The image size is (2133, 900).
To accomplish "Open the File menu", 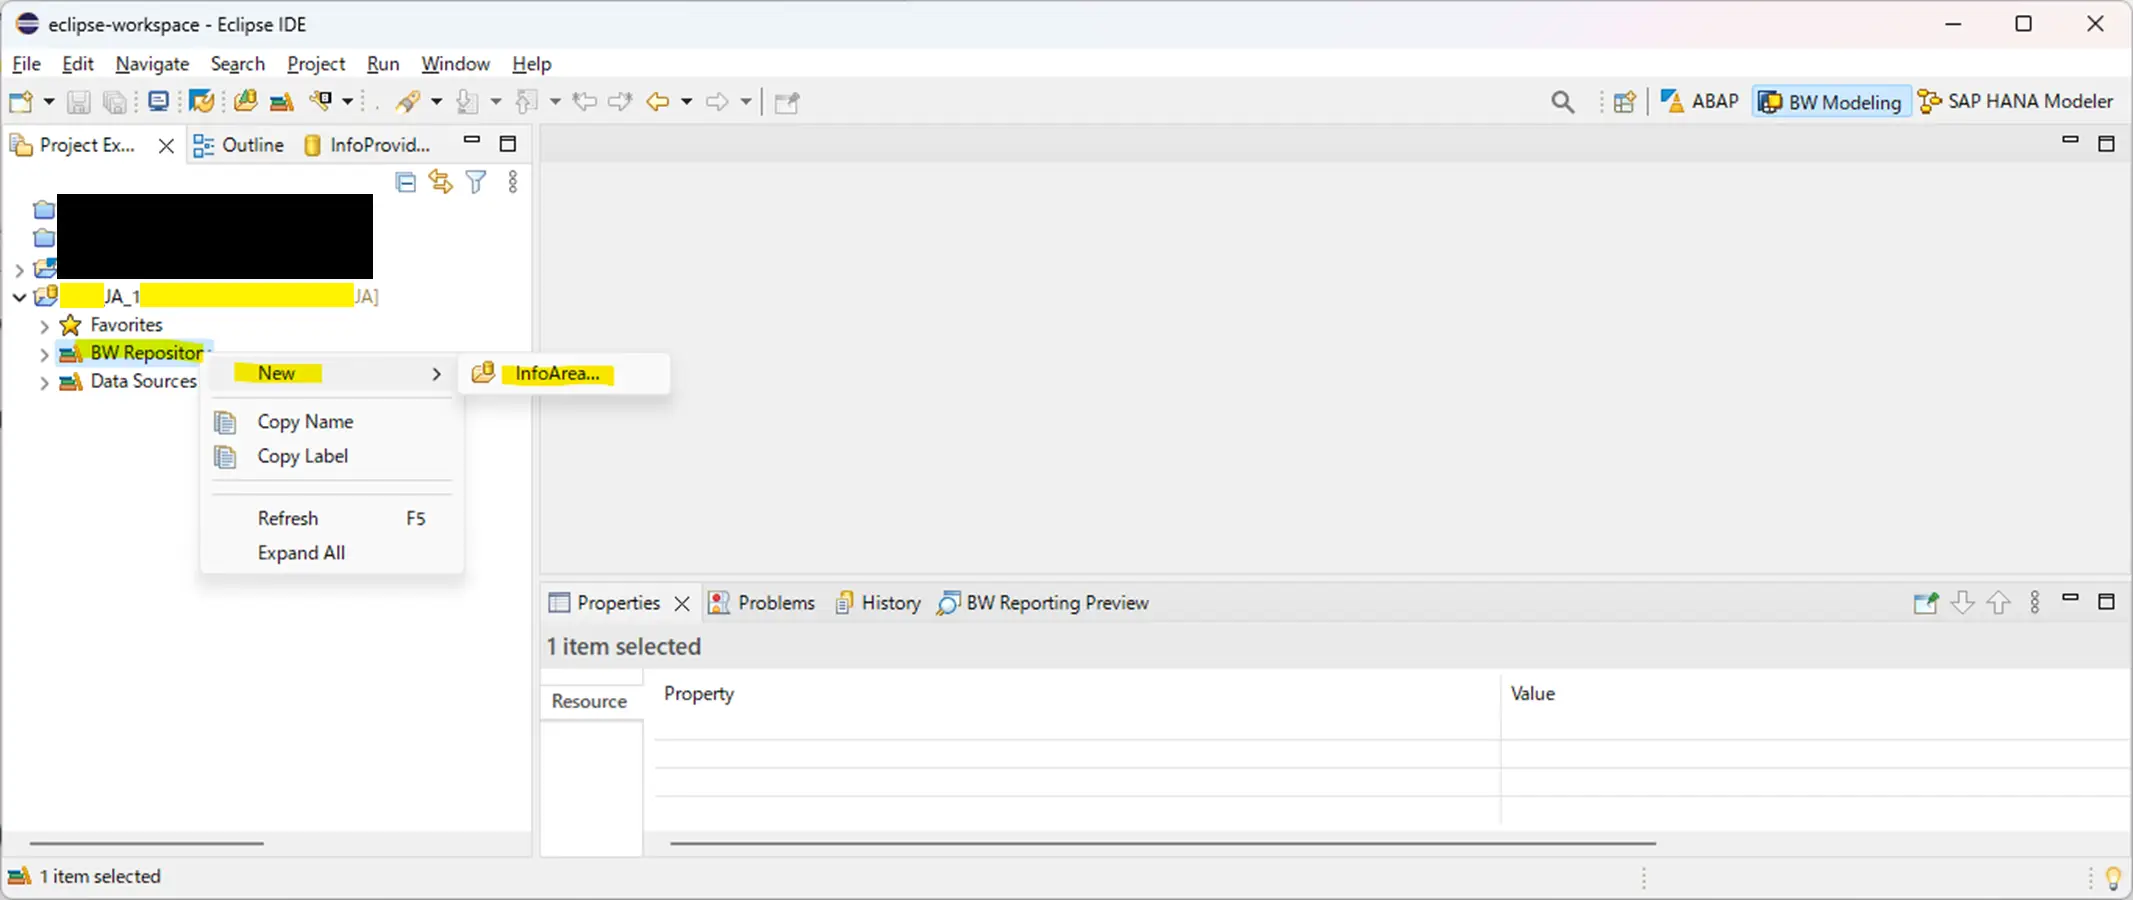I will coord(26,64).
